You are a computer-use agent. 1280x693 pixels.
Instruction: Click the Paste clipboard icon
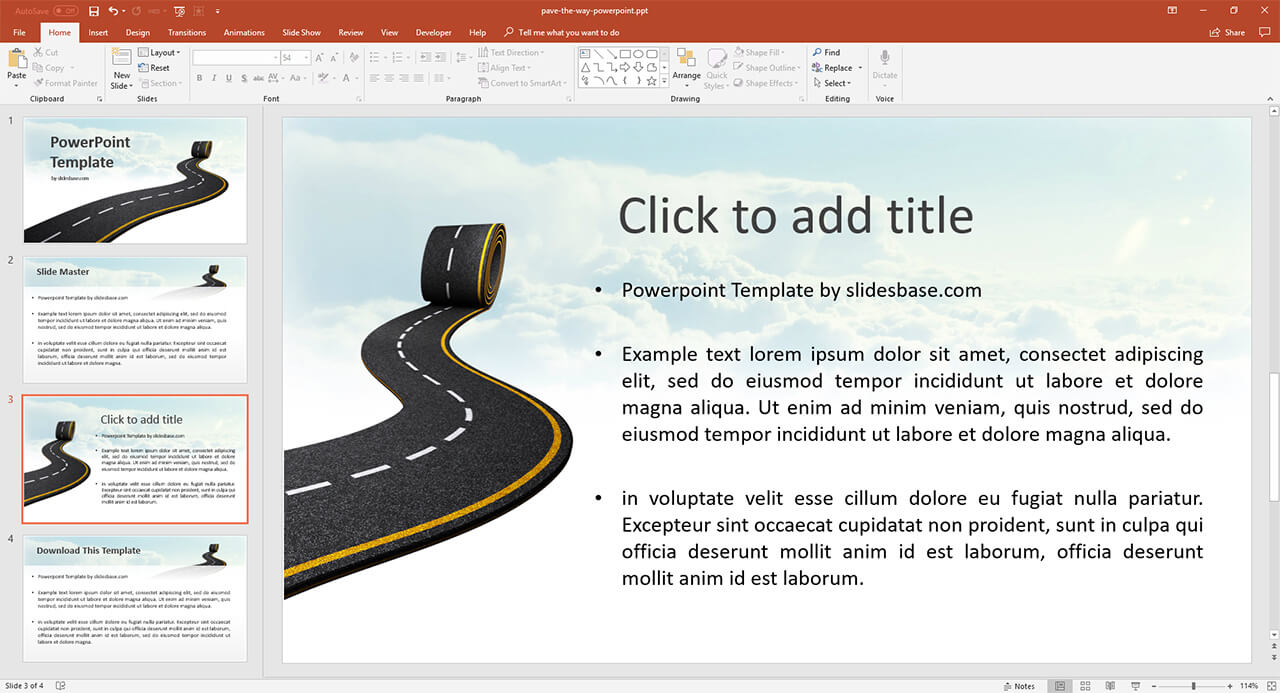[x=17, y=60]
